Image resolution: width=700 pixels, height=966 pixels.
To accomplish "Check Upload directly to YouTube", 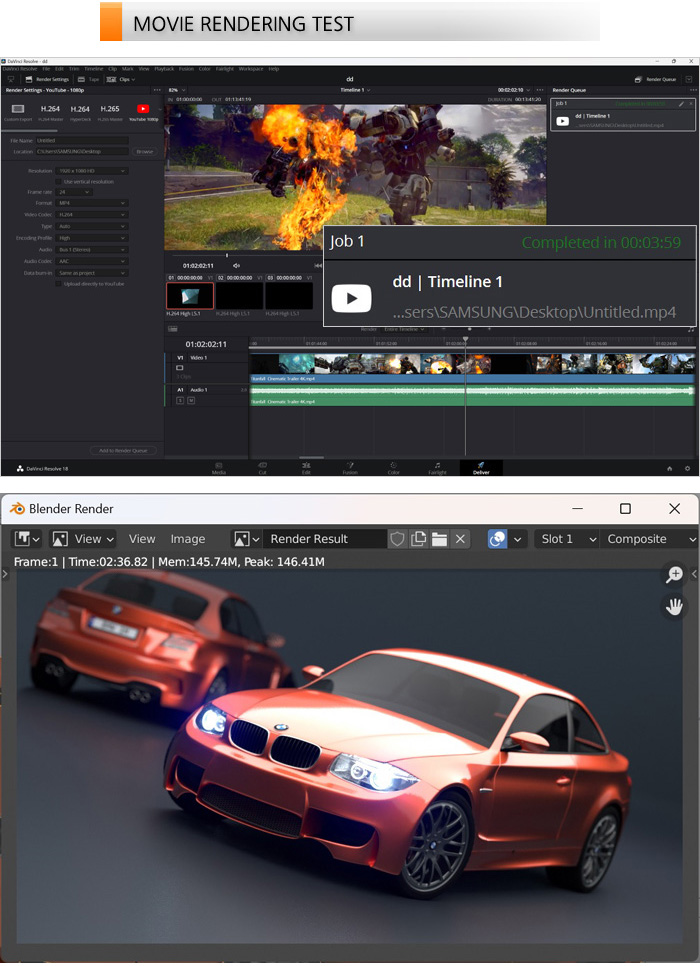I will (59, 284).
